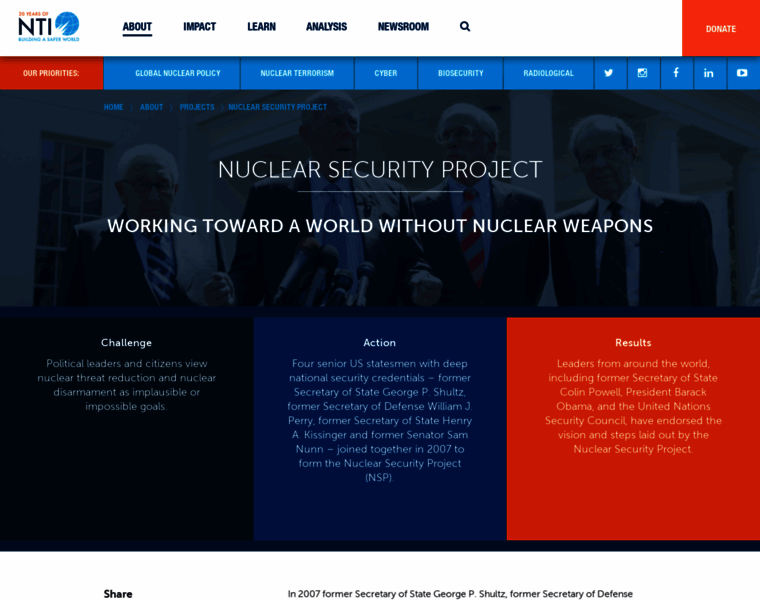Click the 'Our Priorities:' label
The width and height of the screenshot is (760, 600).
pyautogui.click(x=51, y=73)
